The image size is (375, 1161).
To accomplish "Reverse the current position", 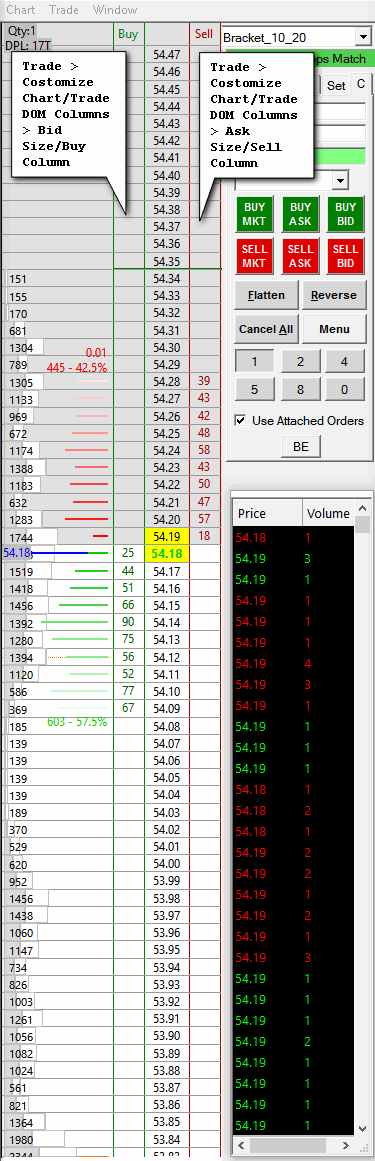I will coord(333,295).
